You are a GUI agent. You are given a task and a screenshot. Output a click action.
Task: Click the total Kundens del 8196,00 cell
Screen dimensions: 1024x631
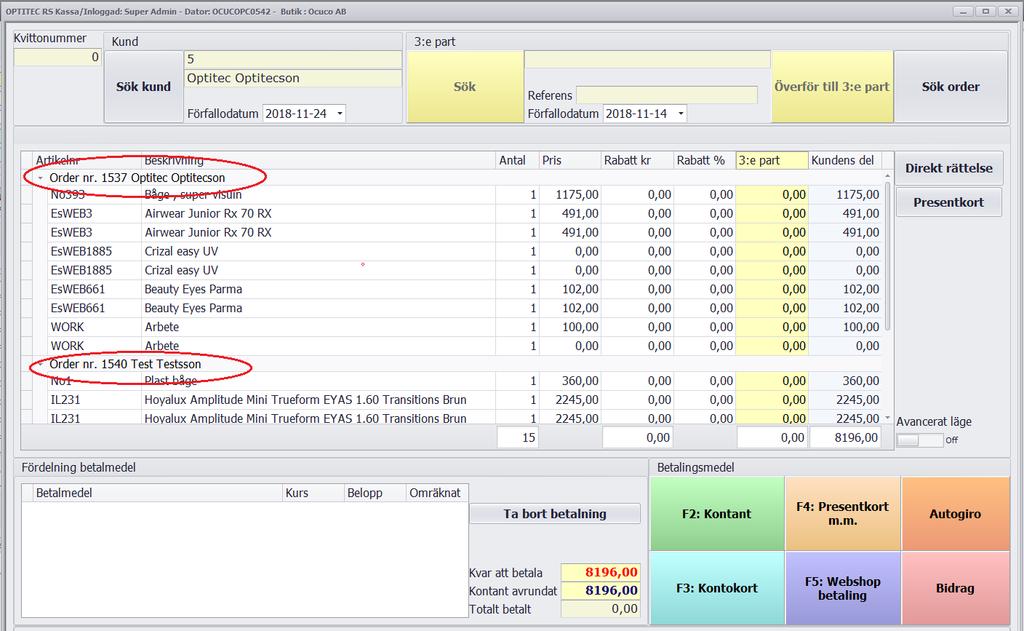[x=845, y=438]
